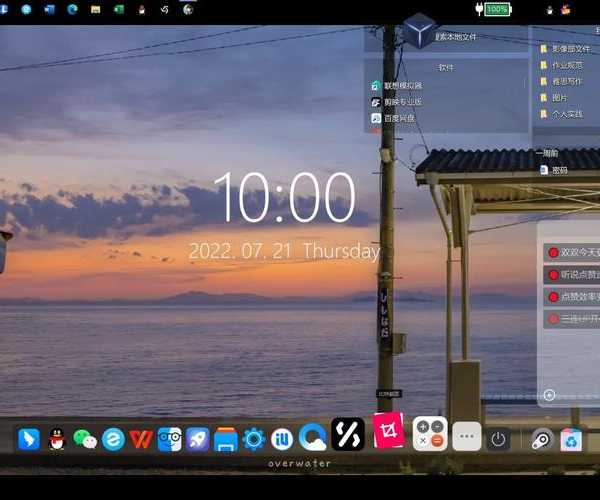Click the black percent-sign dock icon
This screenshot has height=500, width=600.
tap(347, 434)
